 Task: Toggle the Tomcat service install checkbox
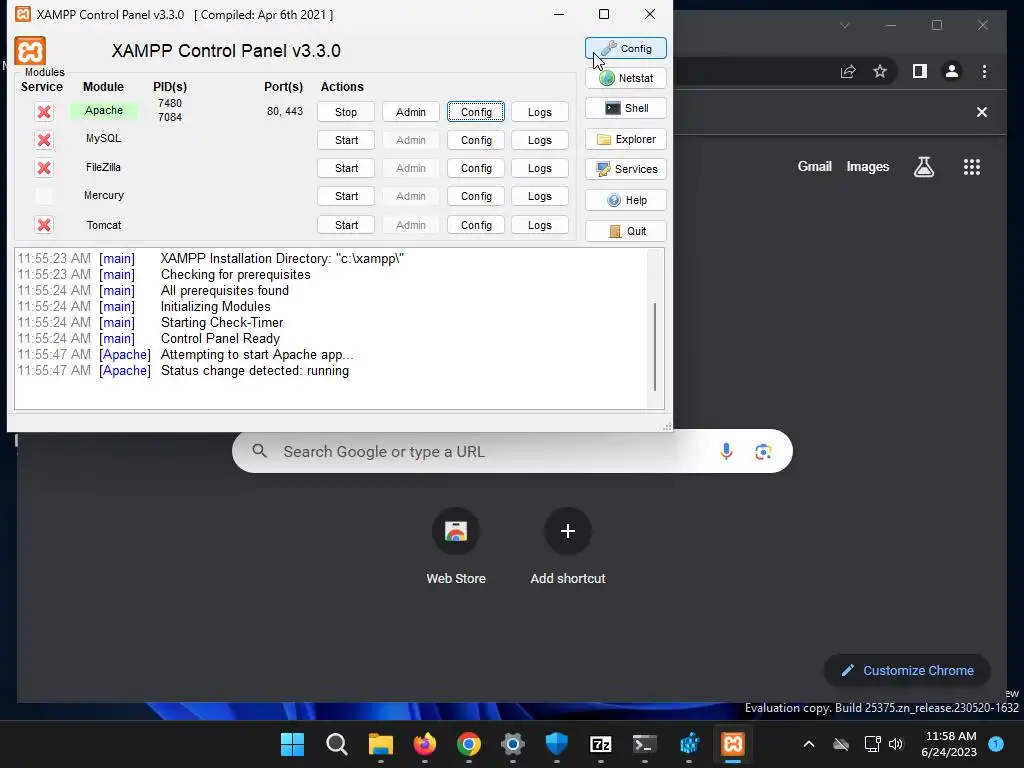[x=44, y=225]
